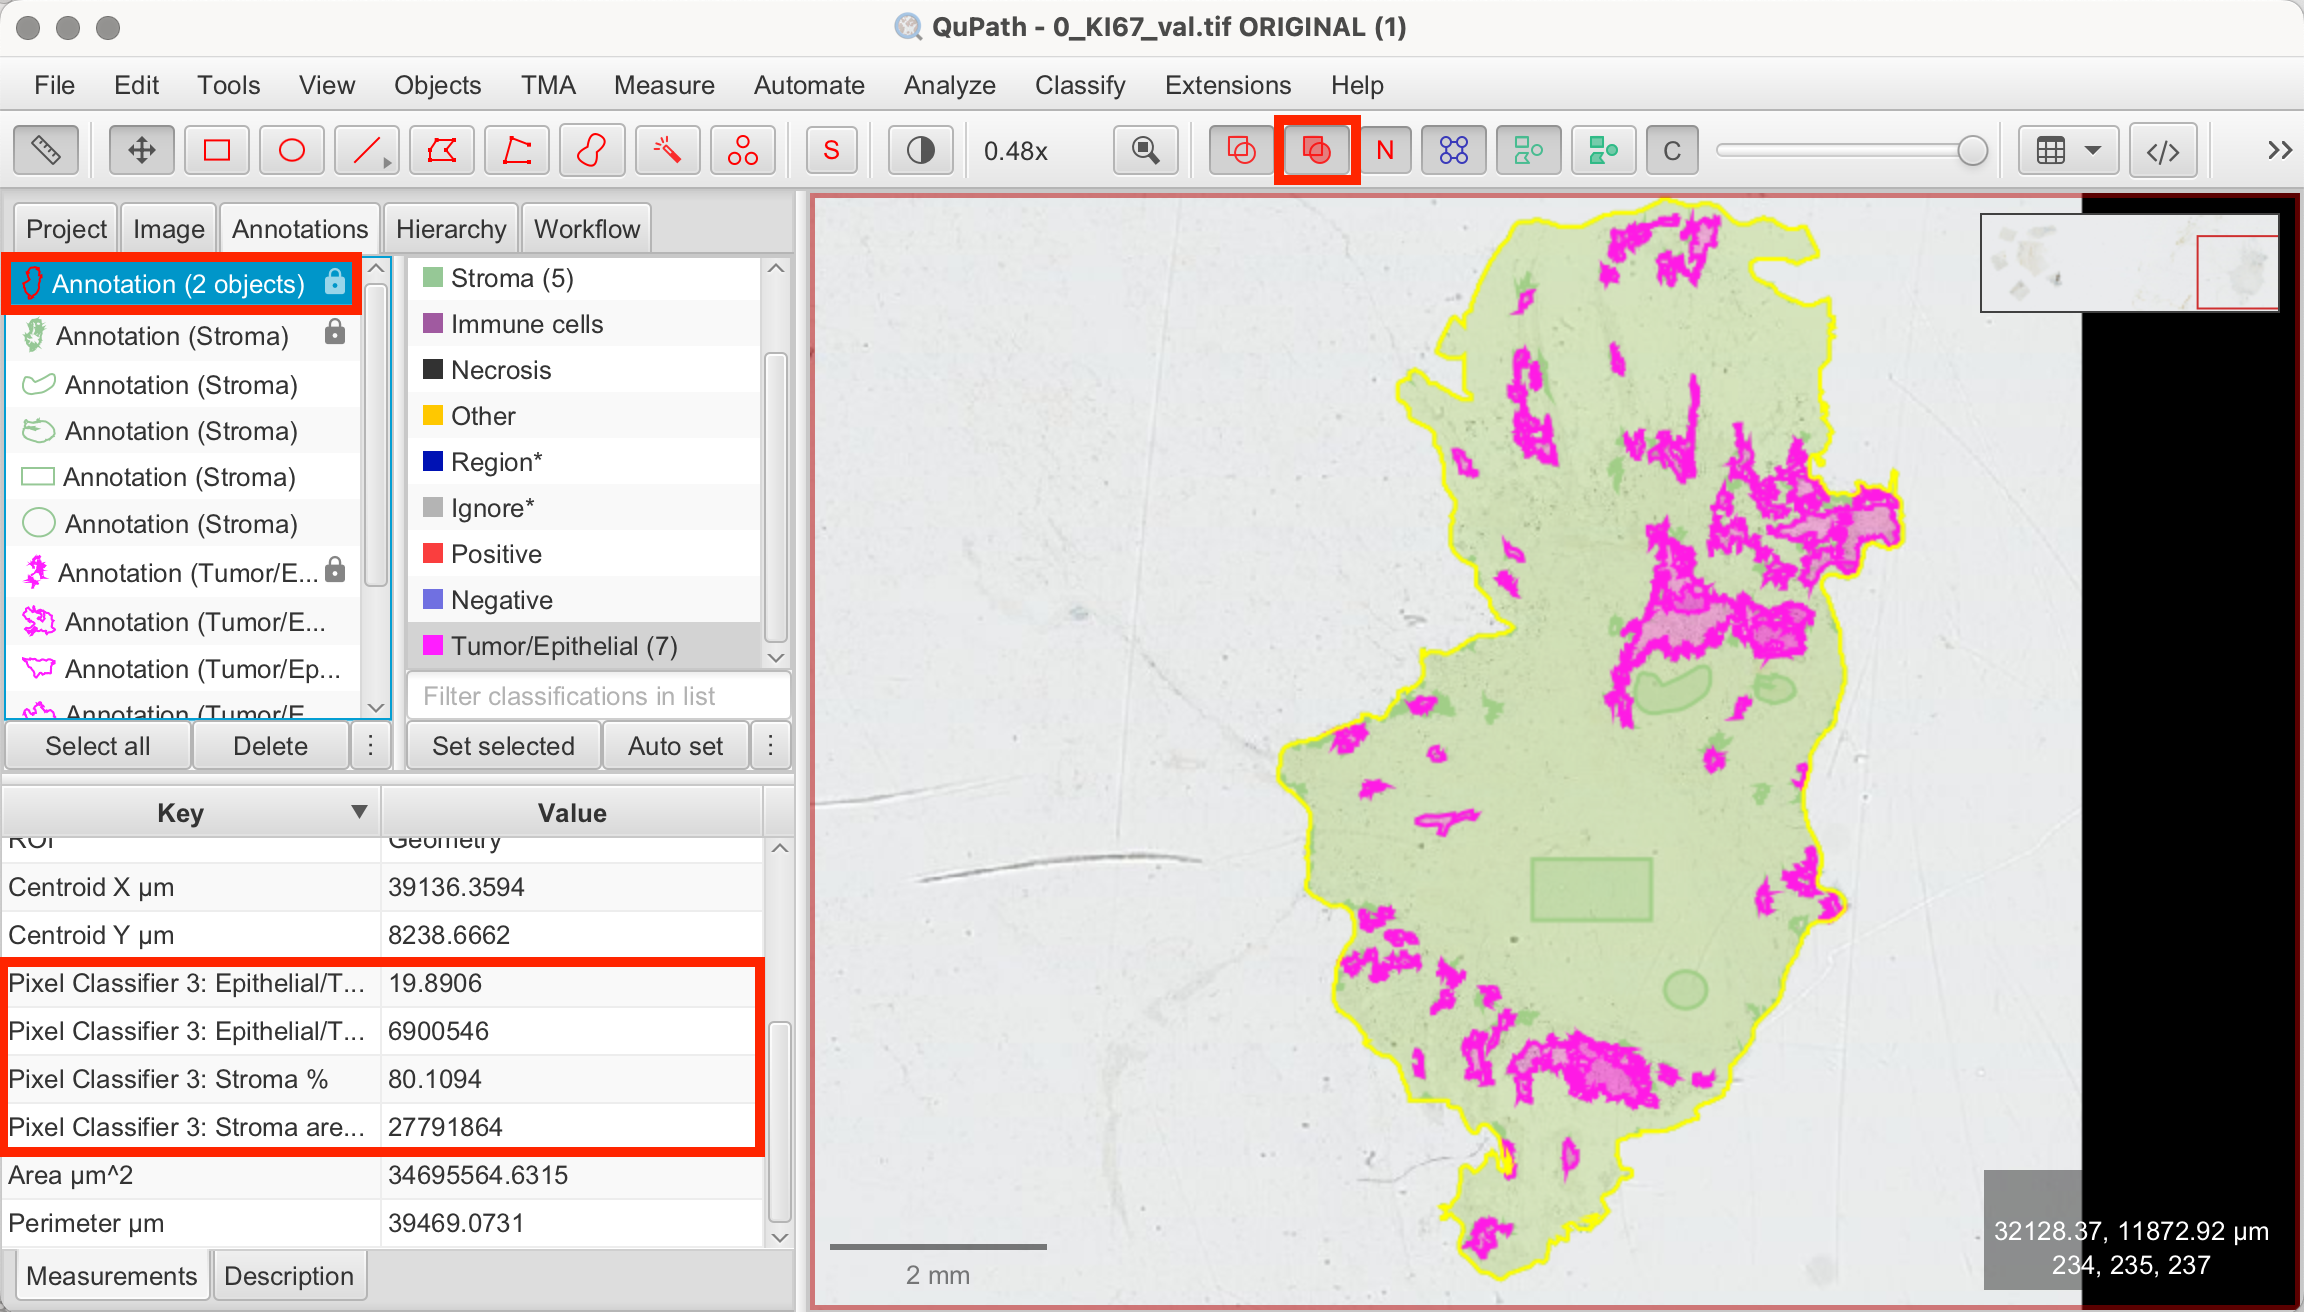Adjust the overlay opacity slider

(1971, 151)
